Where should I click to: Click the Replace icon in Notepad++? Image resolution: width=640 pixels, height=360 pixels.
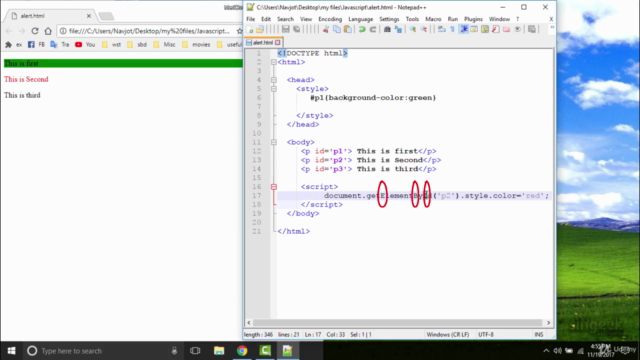click(398, 29)
